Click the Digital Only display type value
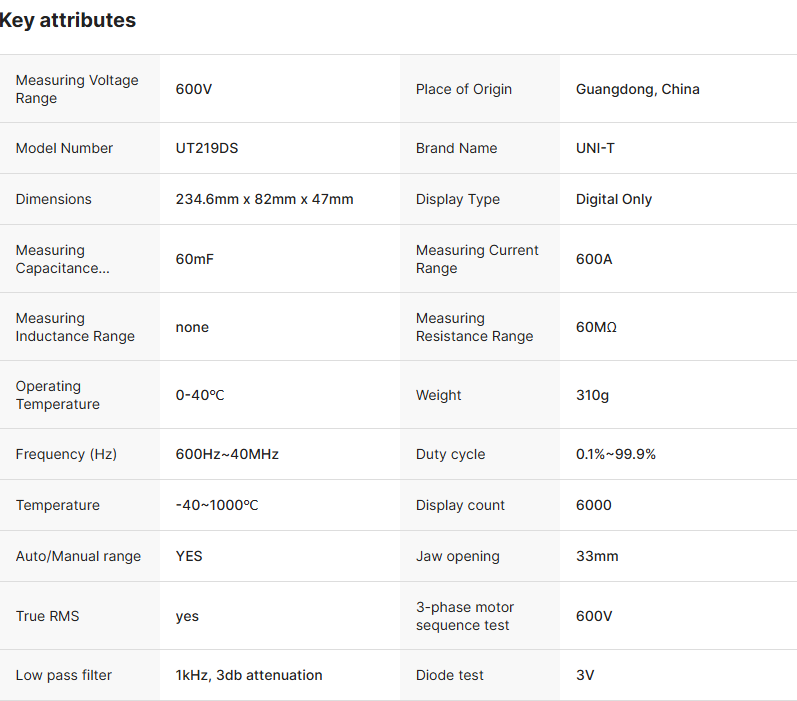 tap(613, 199)
